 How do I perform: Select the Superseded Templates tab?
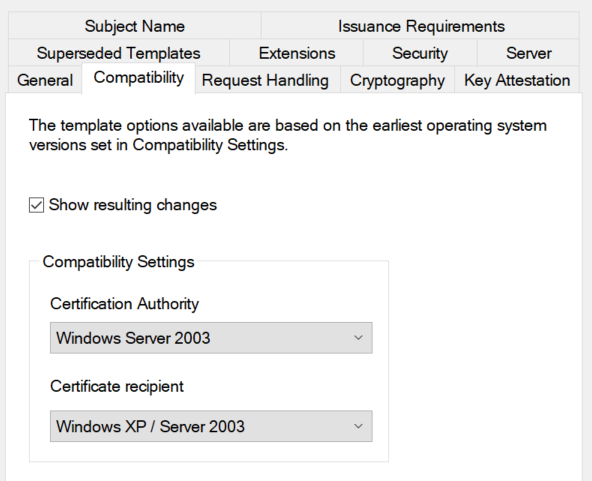click(119, 53)
